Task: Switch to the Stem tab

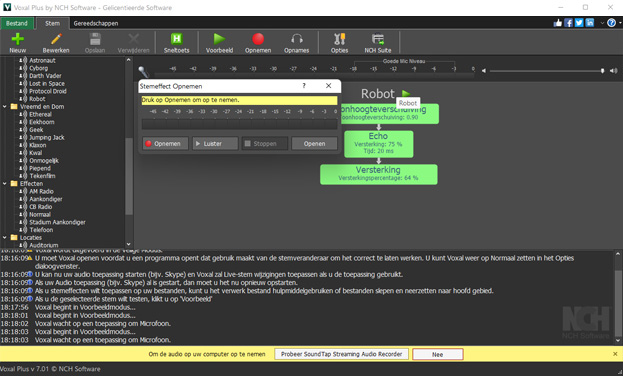Action: tap(52, 23)
